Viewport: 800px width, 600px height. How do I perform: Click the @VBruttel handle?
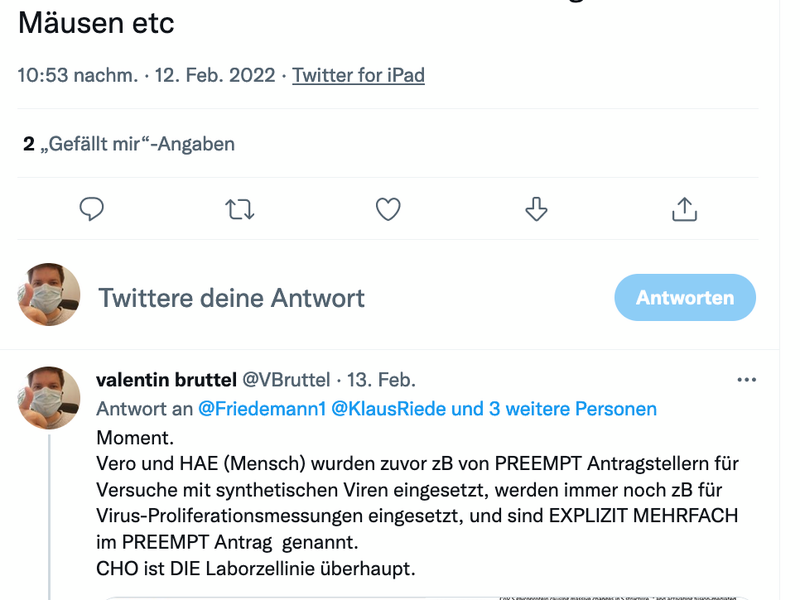coord(286,380)
